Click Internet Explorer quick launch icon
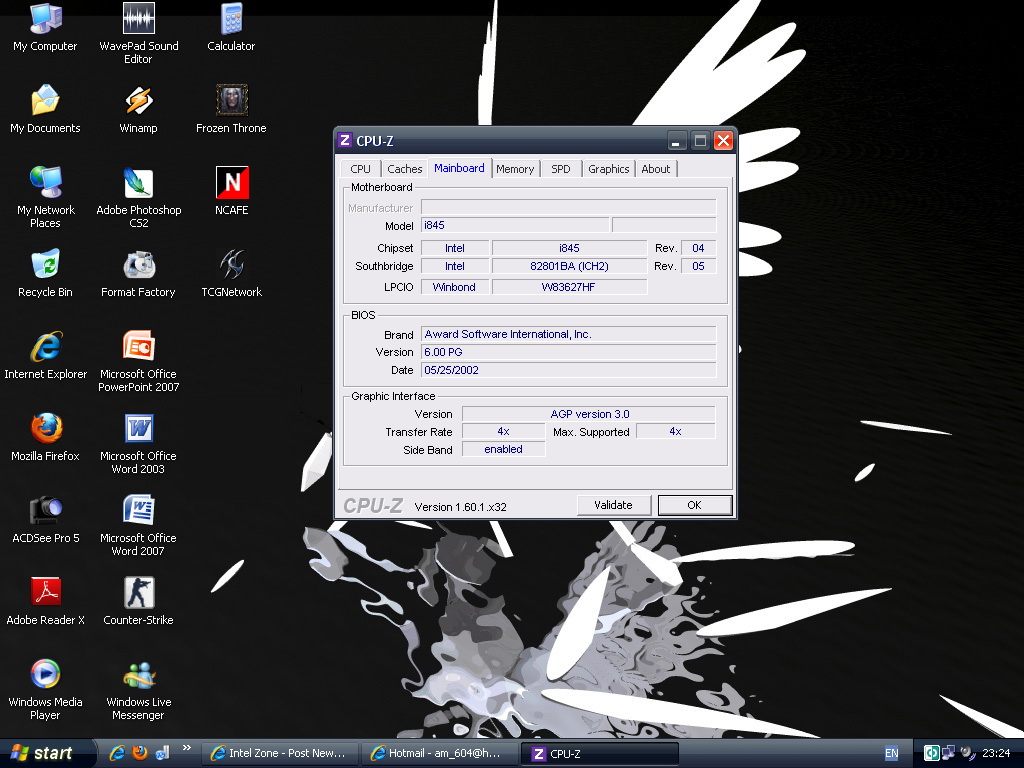The width and height of the screenshot is (1024, 768). [117, 753]
